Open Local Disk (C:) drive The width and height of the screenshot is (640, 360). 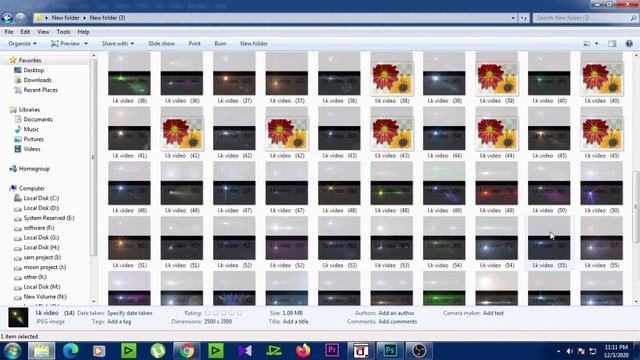tap(41, 198)
